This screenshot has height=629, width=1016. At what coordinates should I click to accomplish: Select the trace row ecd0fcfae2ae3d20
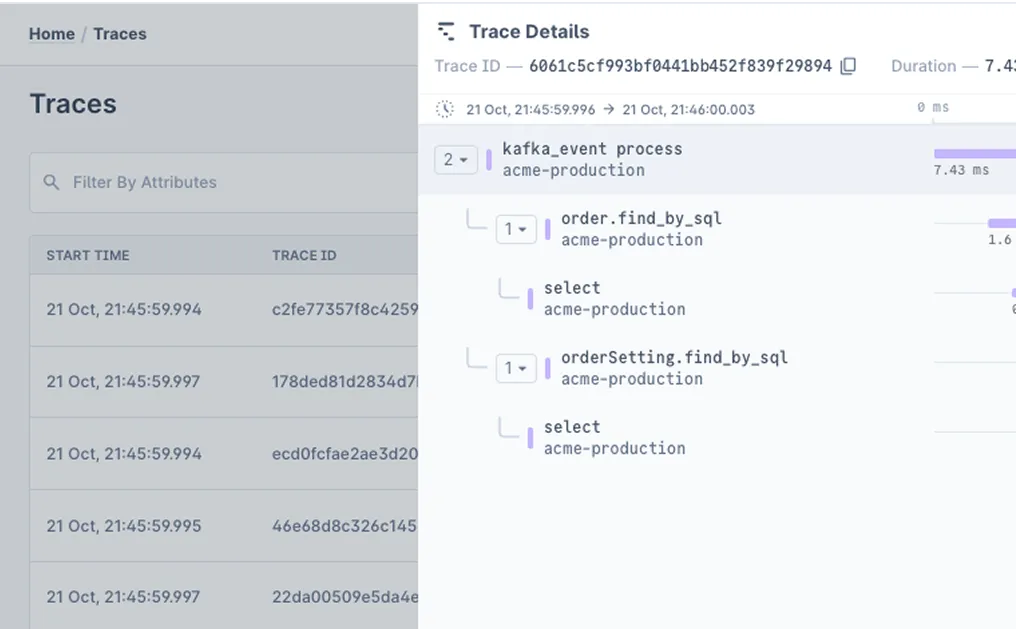[x=345, y=453]
